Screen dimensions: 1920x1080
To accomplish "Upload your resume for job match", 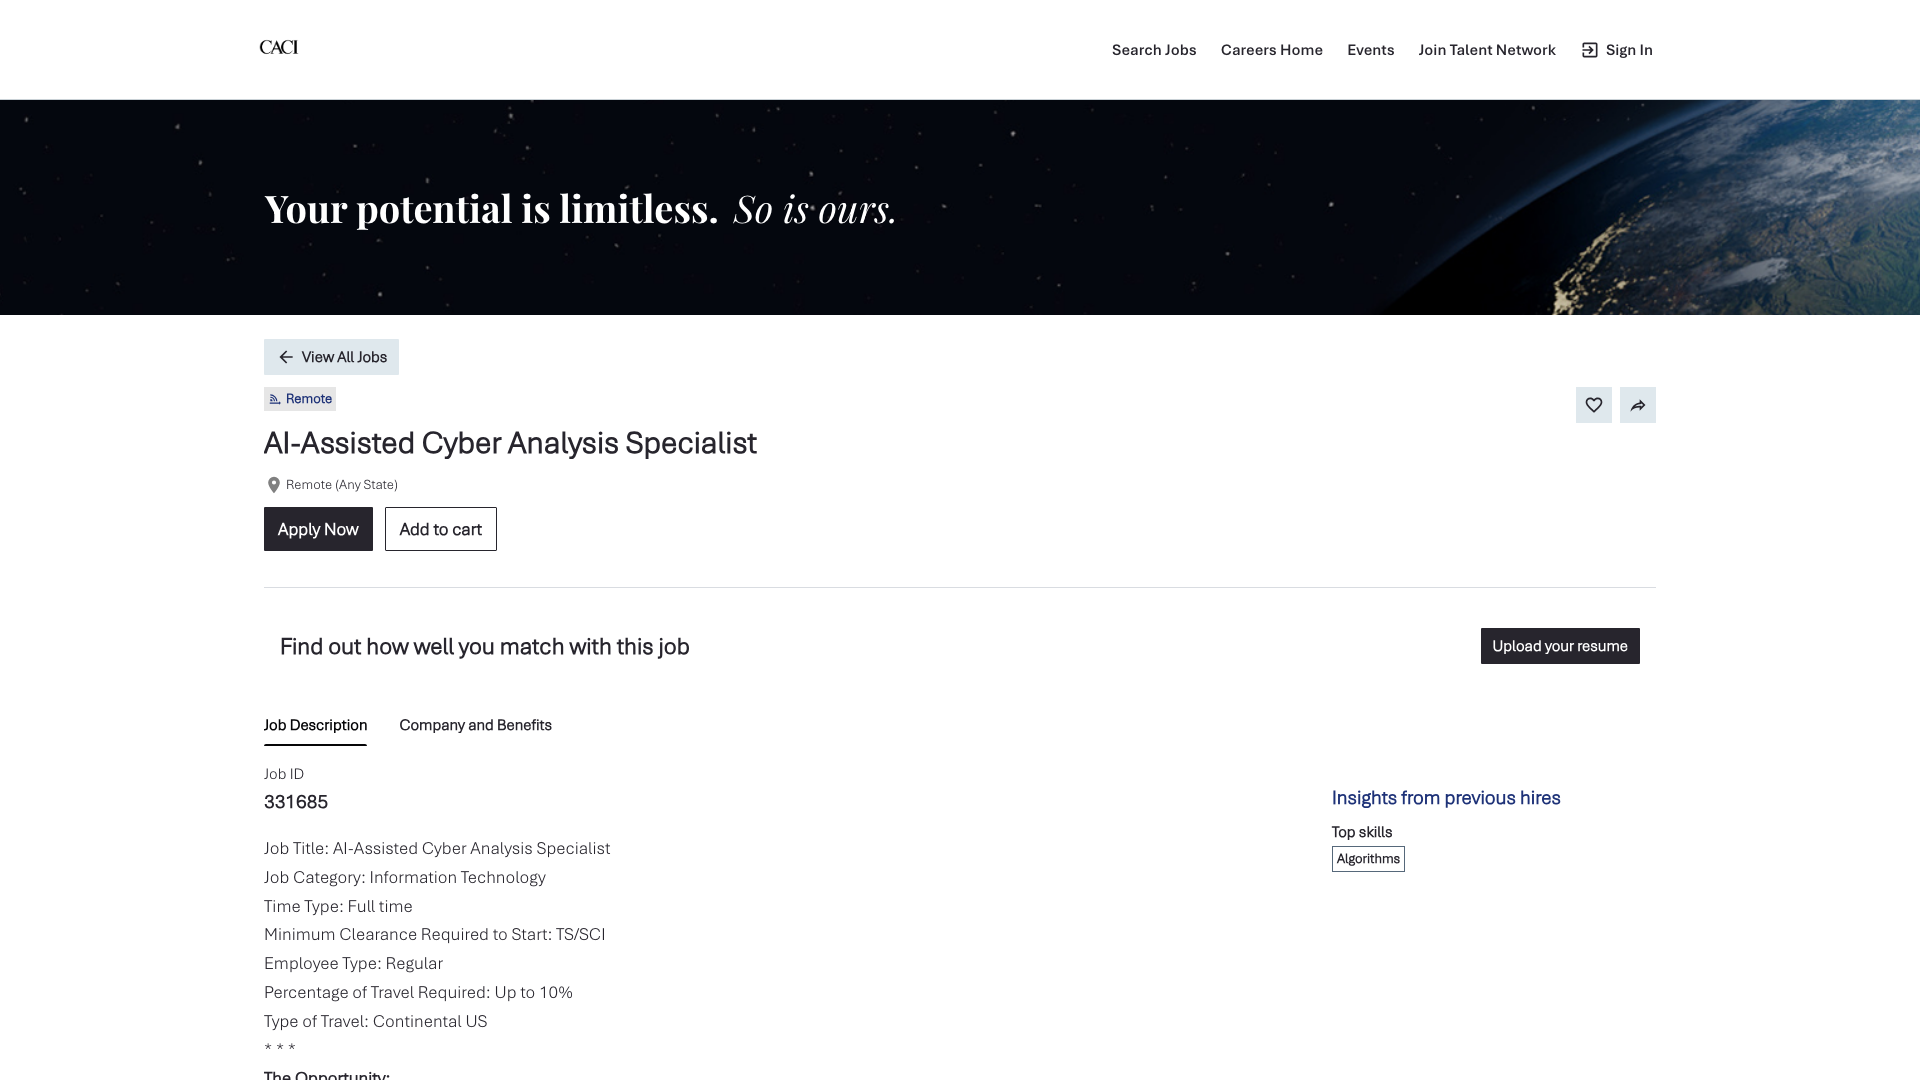I will coord(1560,646).
